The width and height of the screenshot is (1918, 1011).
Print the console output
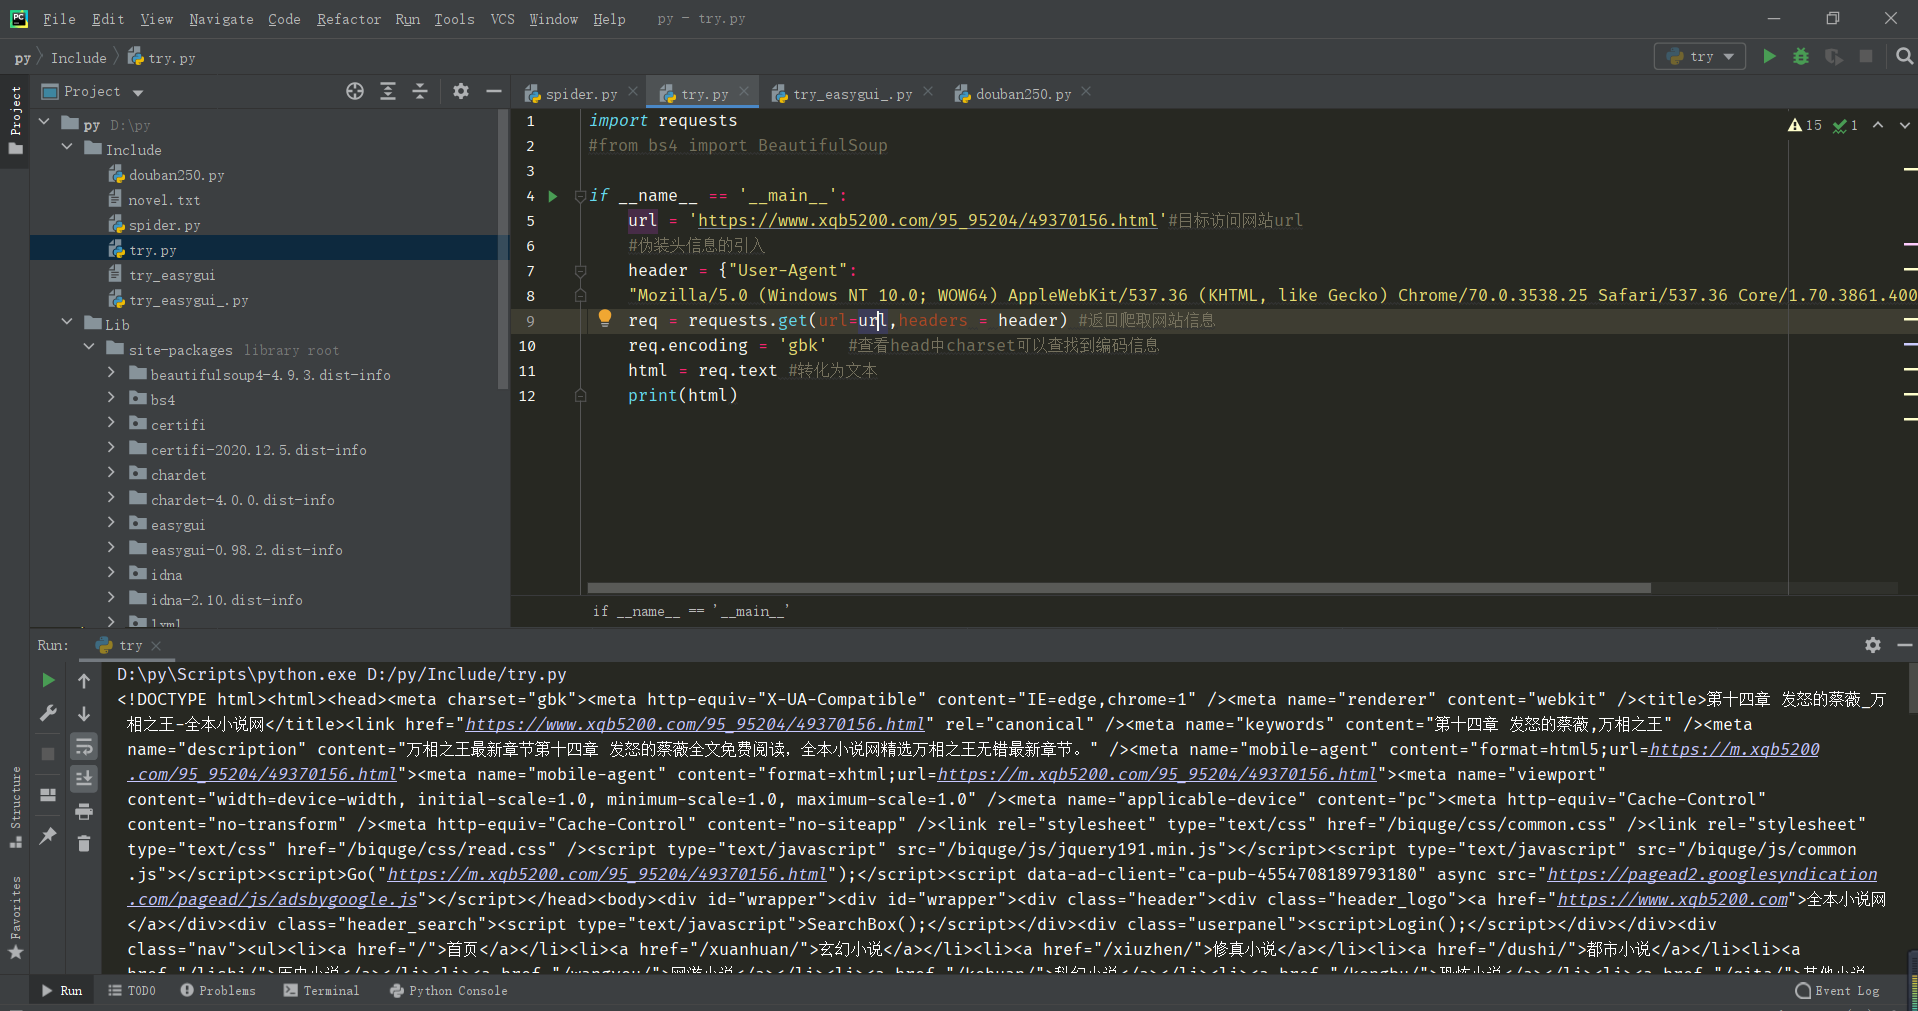(84, 811)
